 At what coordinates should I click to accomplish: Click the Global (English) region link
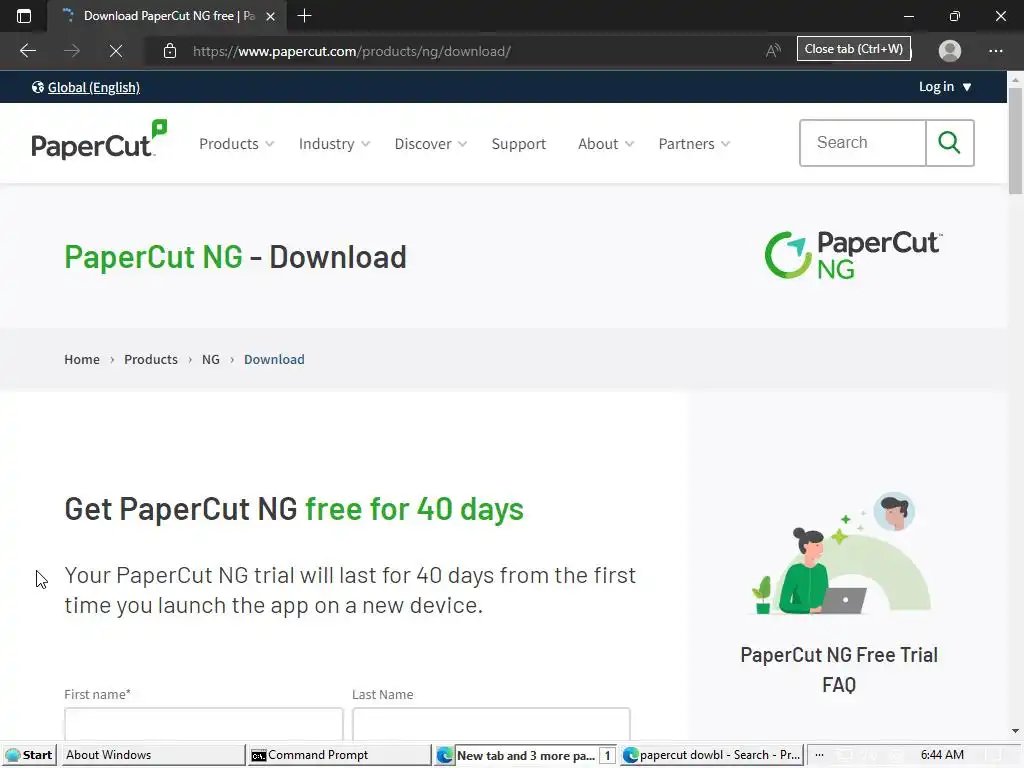(x=93, y=88)
